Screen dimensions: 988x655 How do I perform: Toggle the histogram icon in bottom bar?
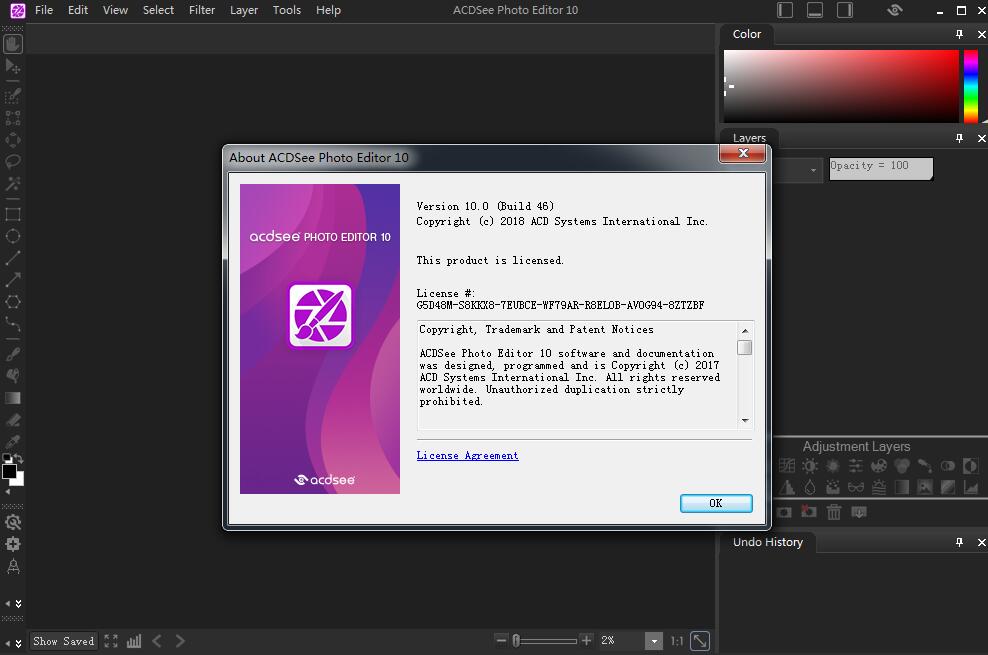click(134, 641)
